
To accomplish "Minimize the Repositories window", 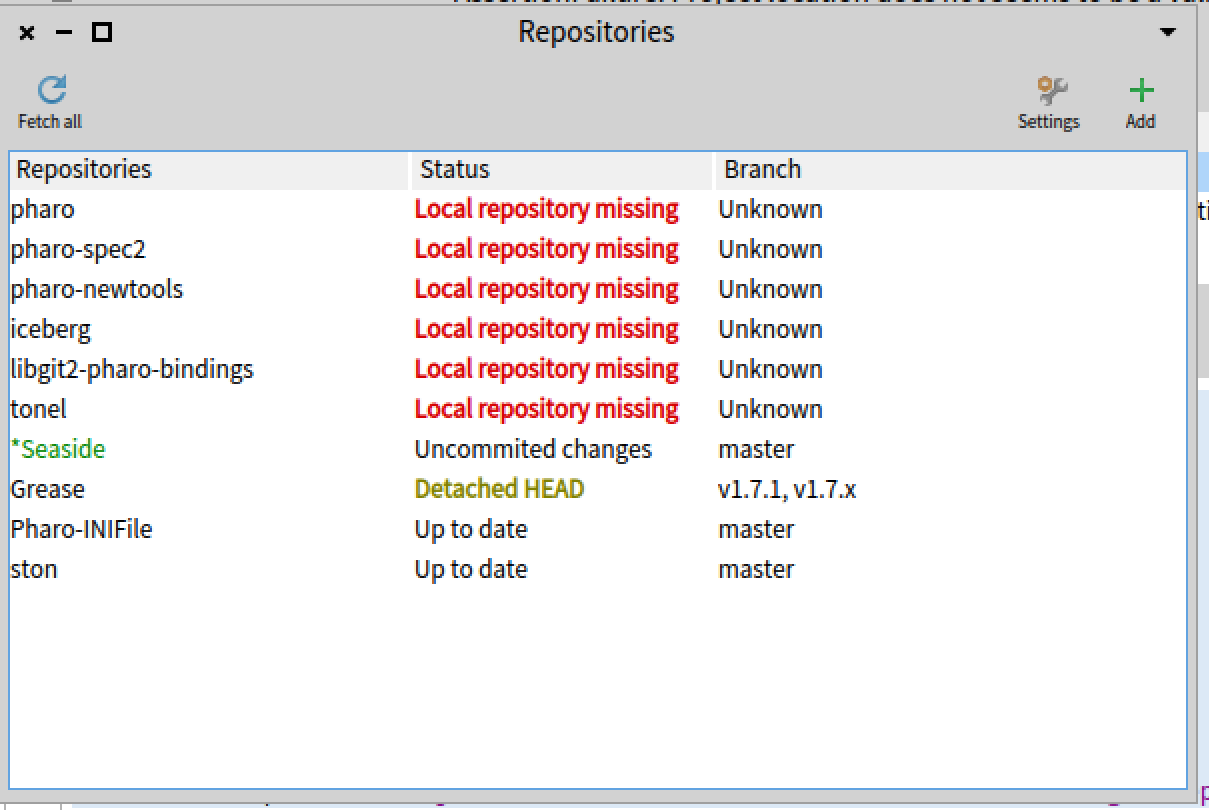I will [64, 33].
